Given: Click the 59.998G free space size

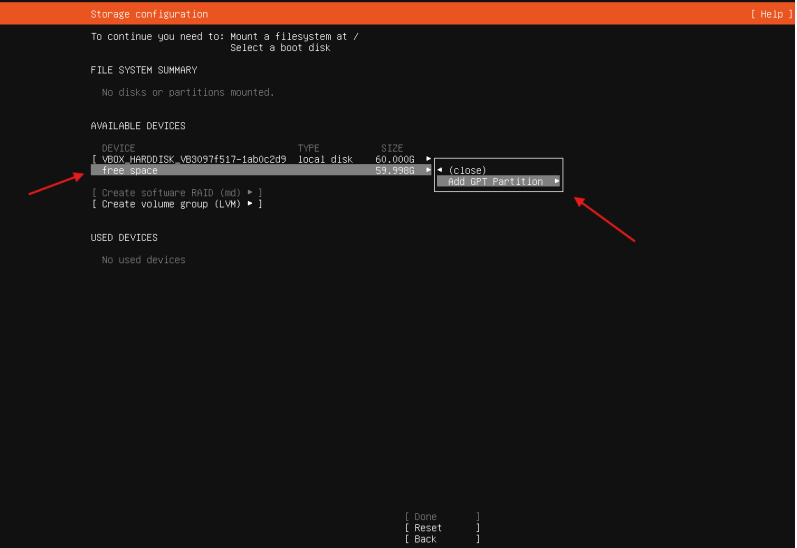Looking at the screenshot, I should tap(395, 171).
